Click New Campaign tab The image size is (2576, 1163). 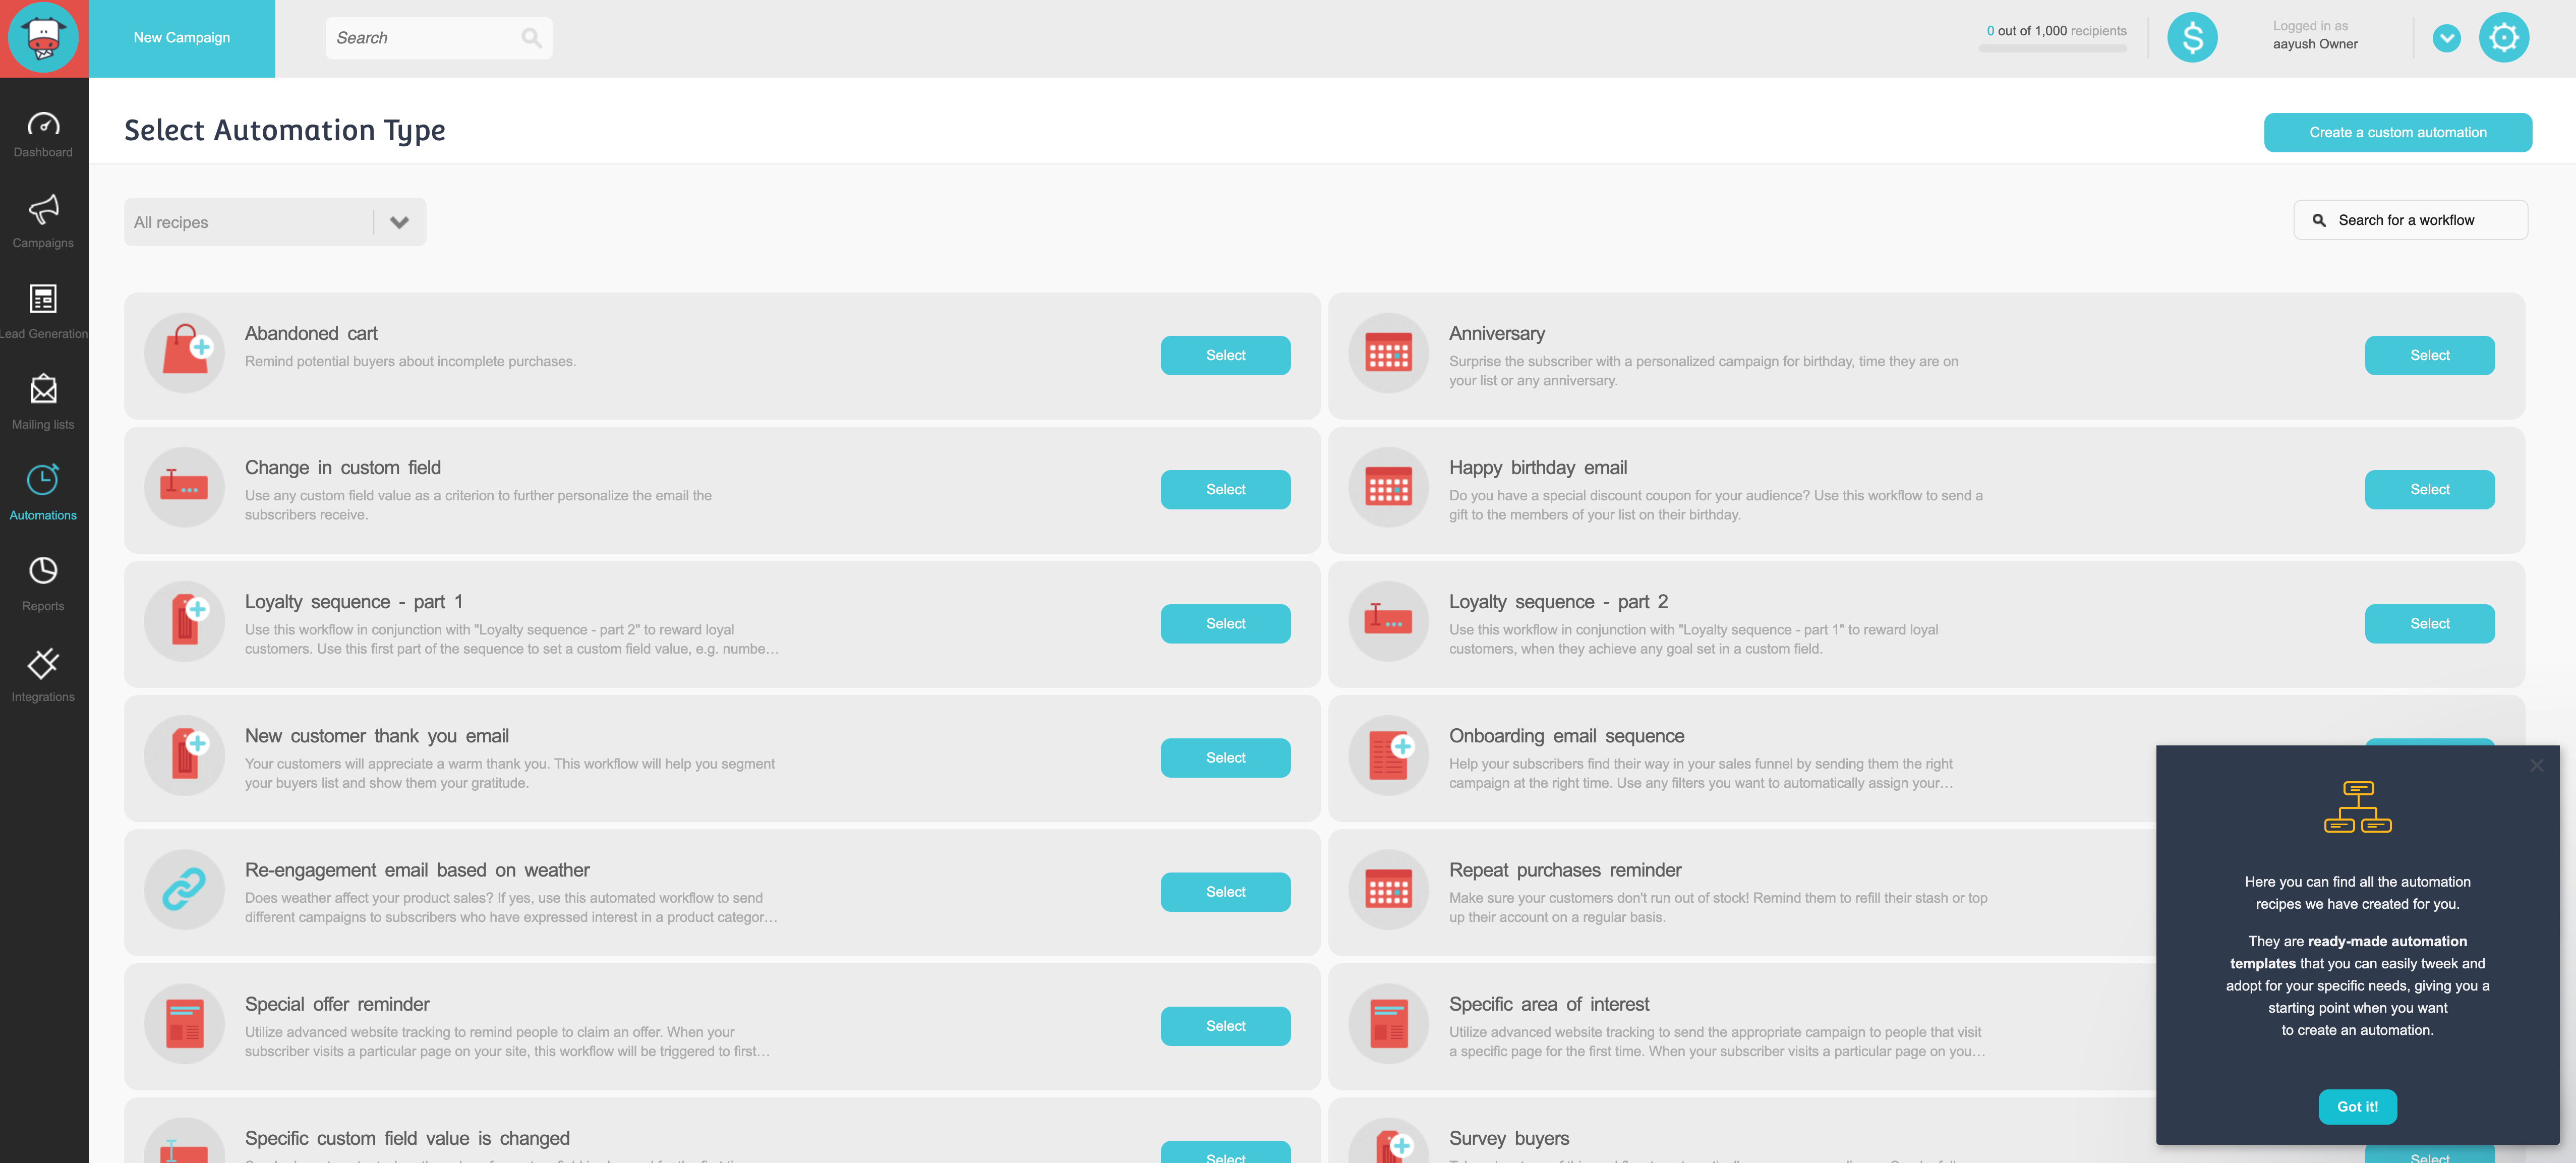(x=182, y=38)
